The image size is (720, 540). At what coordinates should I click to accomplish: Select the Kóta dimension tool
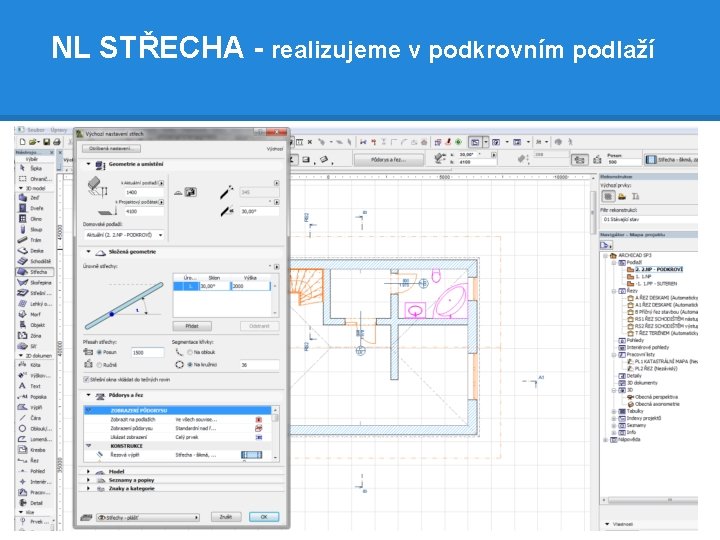31,365
